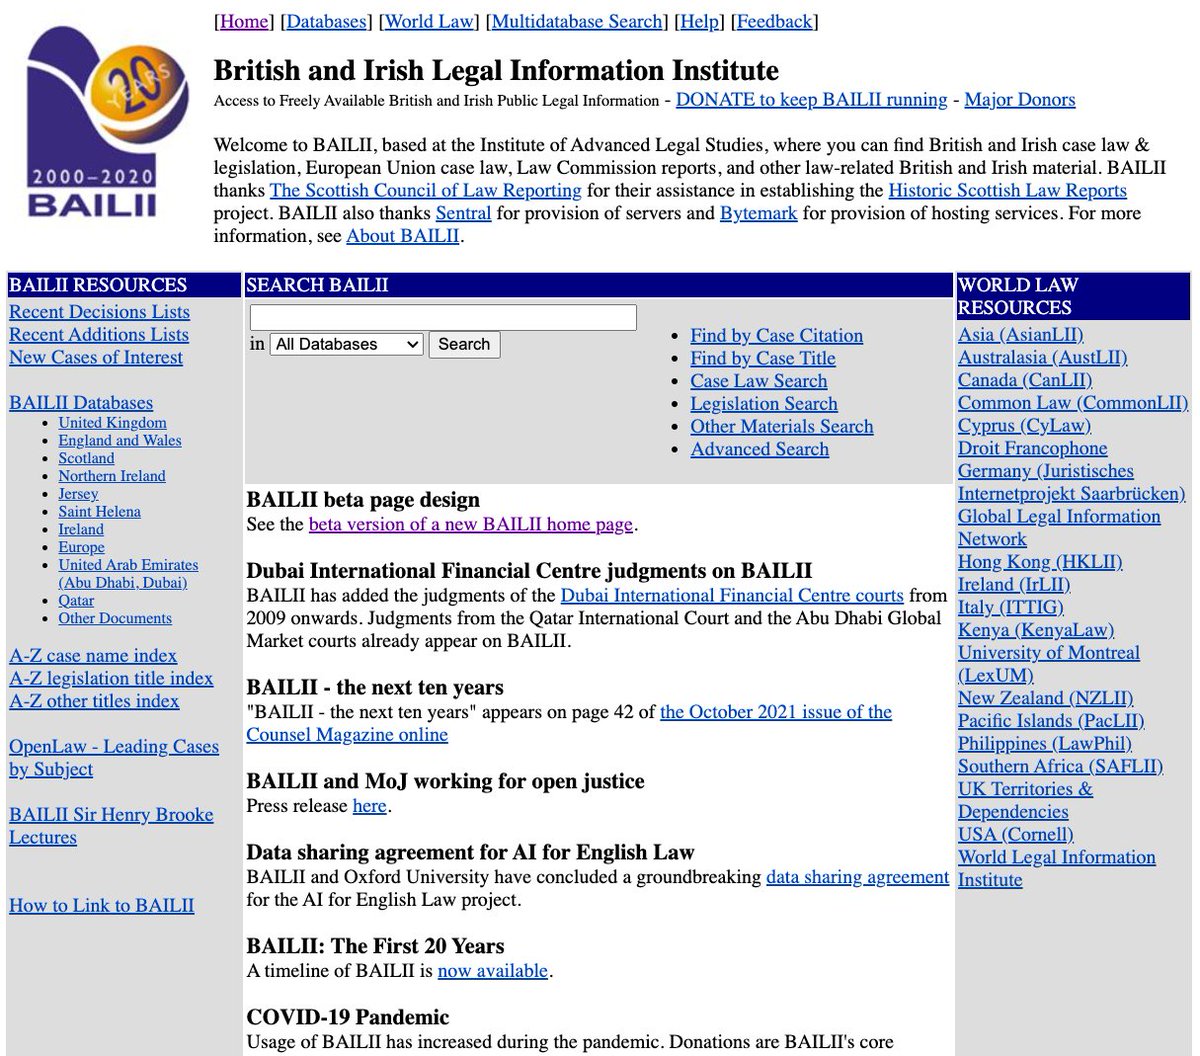
Task: Select United Kingdom database
Action: click(x=112, y=423)
